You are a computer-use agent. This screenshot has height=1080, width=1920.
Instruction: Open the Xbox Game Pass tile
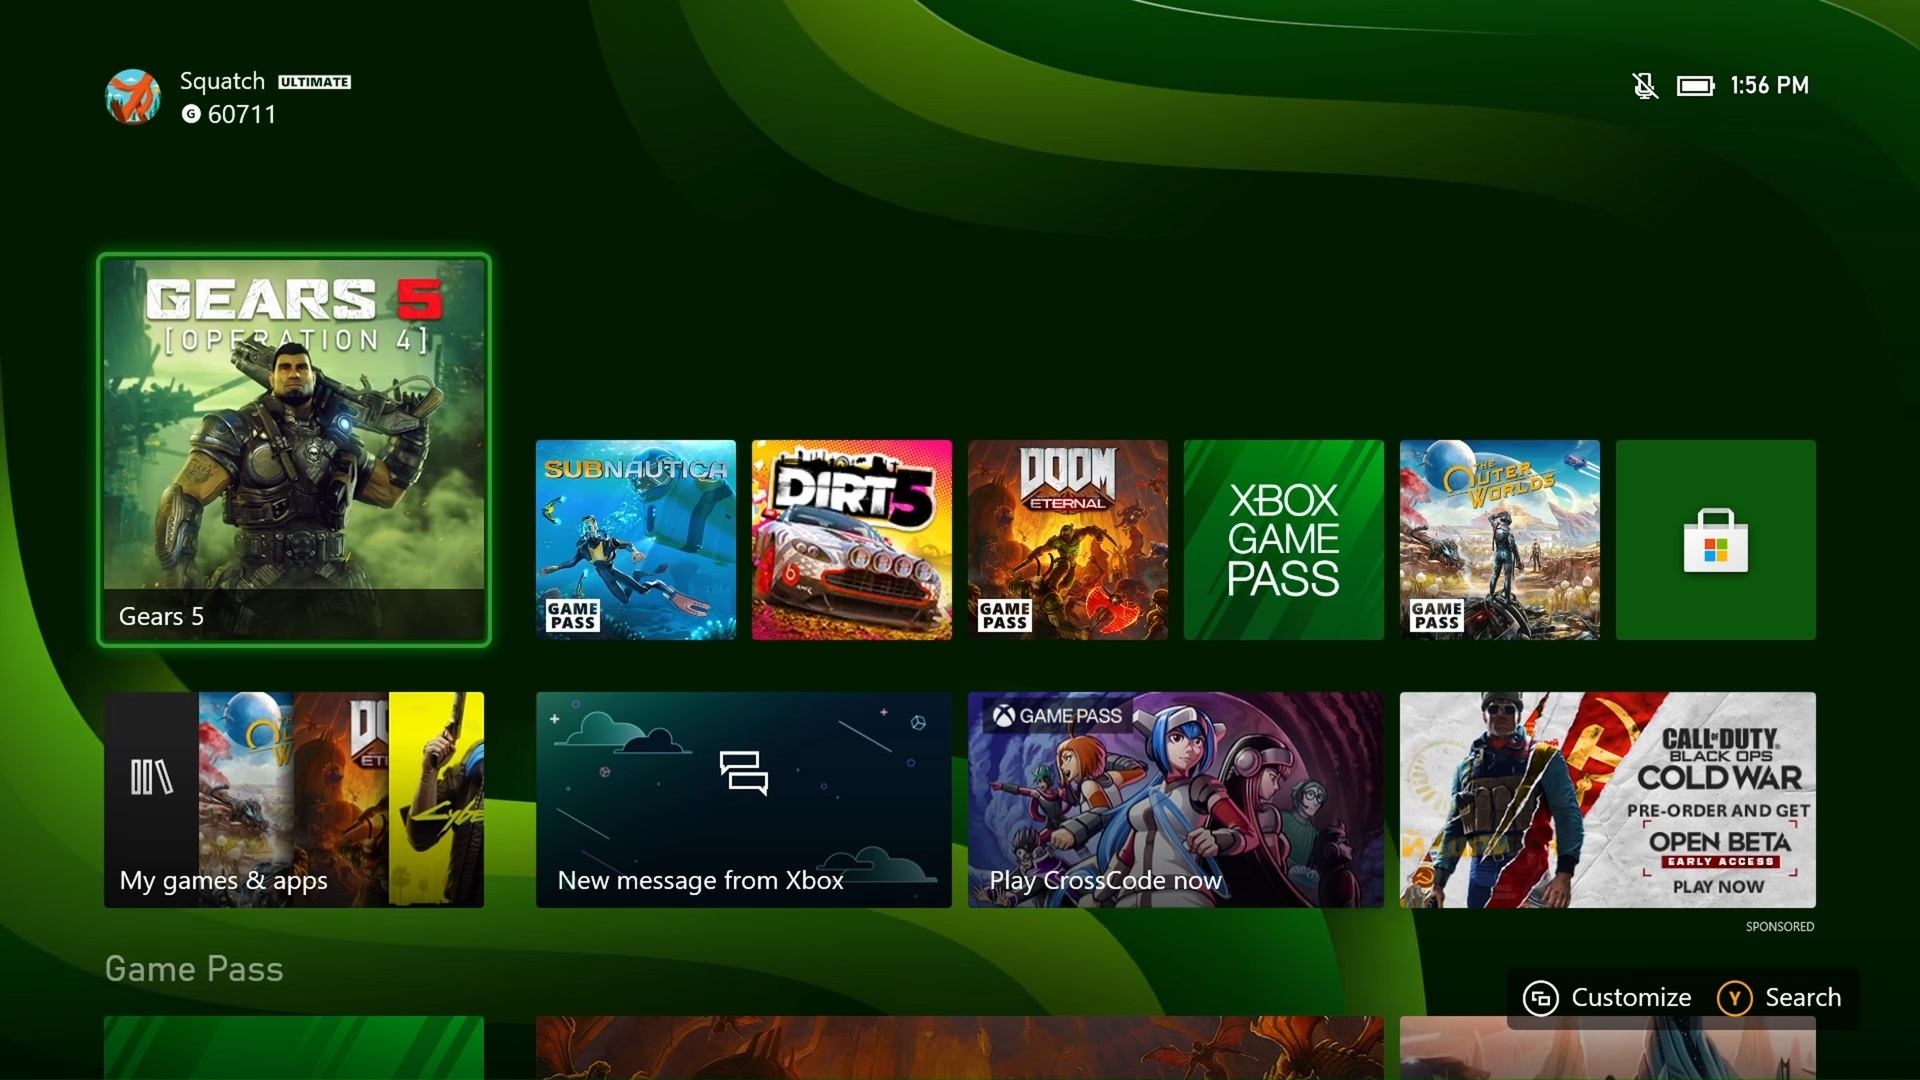pos(1284,540)
